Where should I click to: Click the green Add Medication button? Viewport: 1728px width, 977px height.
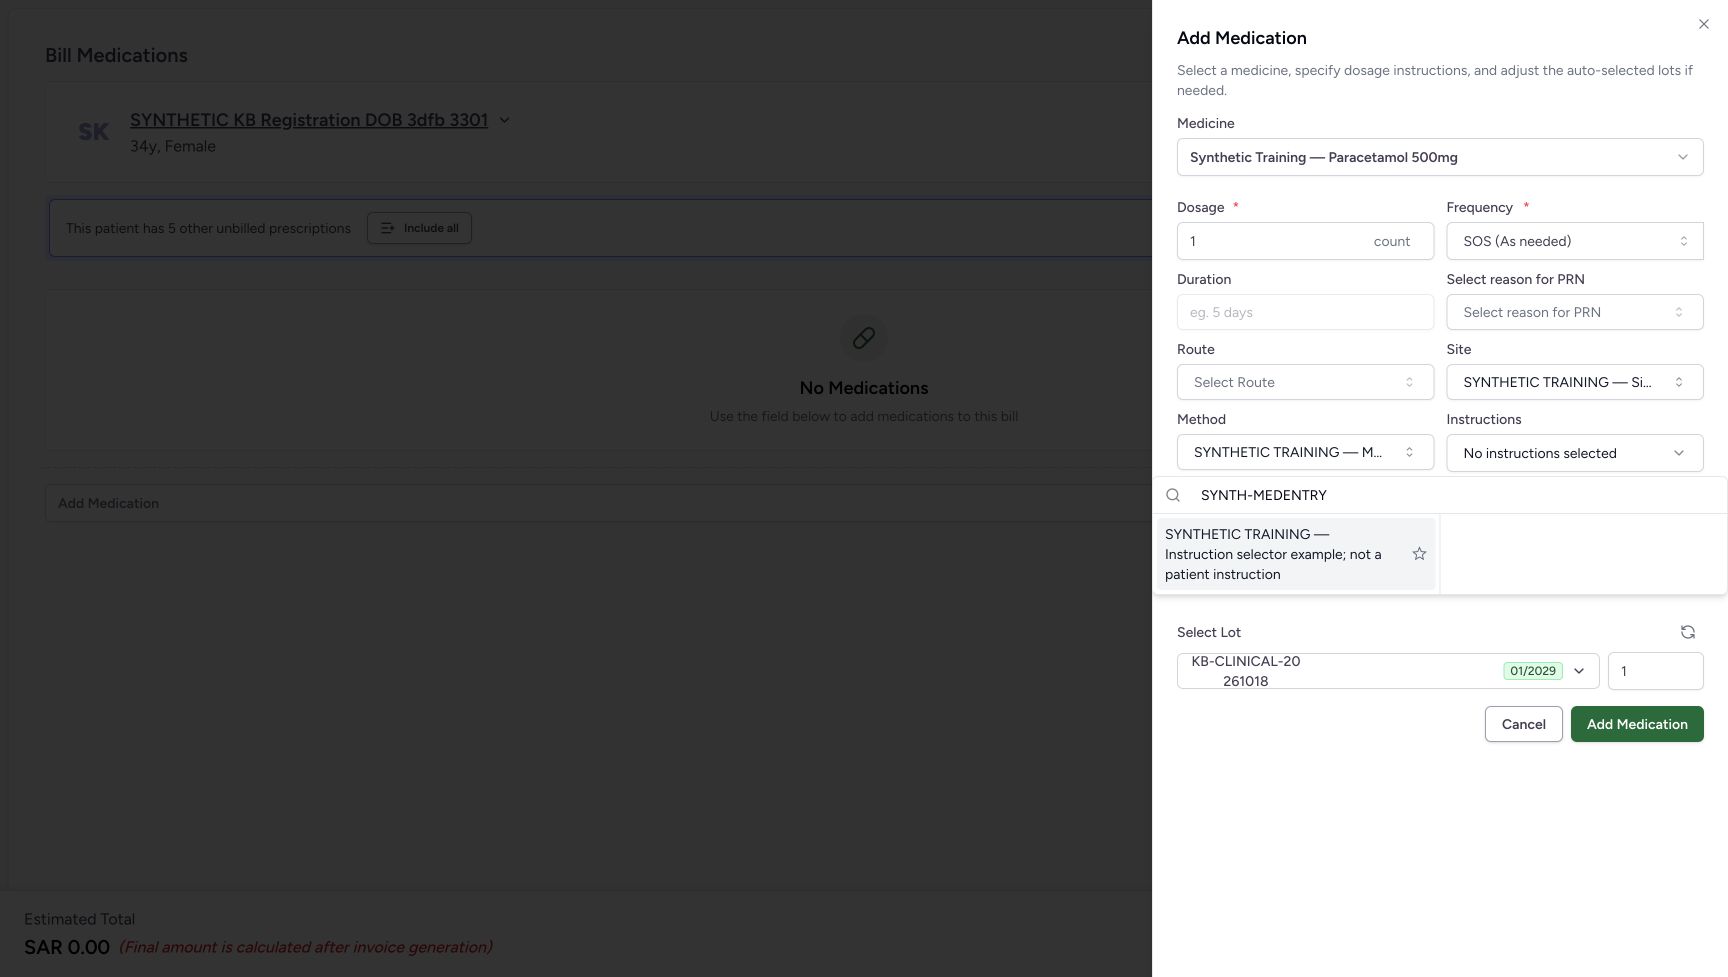[1636, 724]
